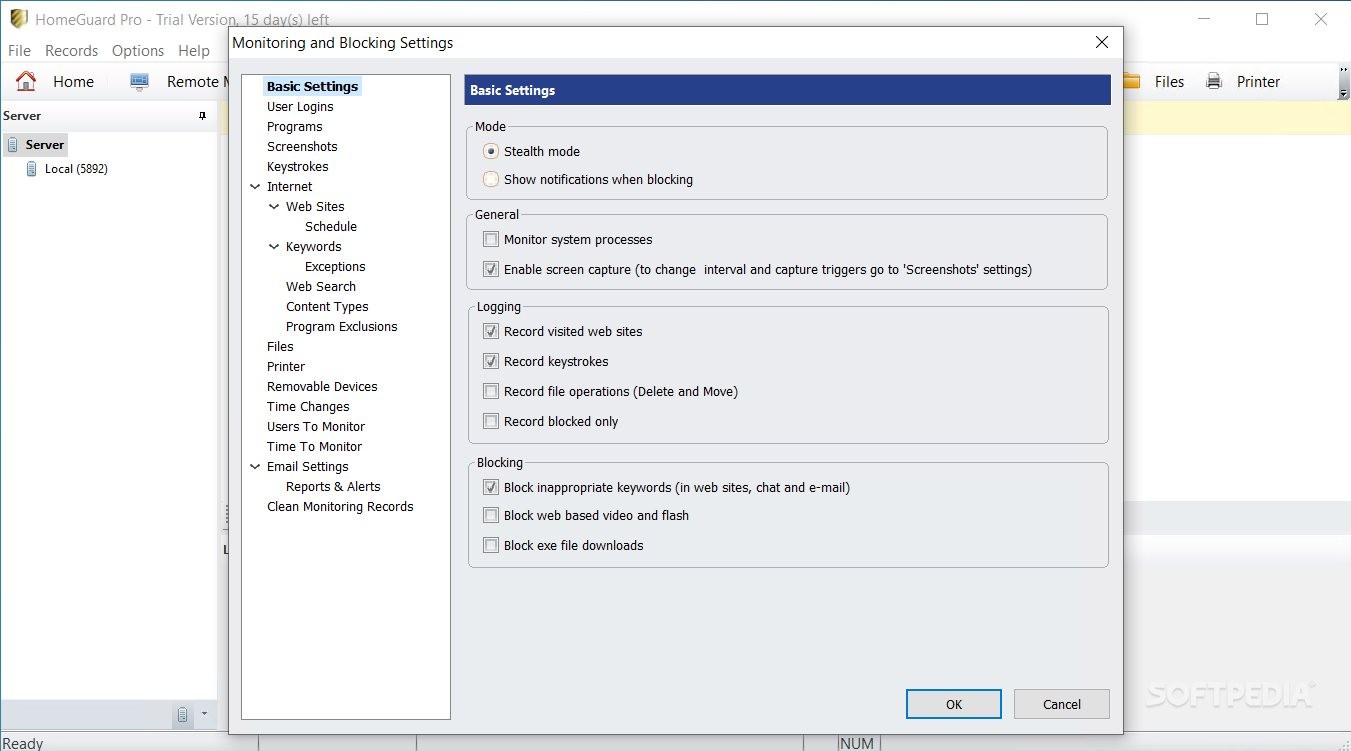
Task: Select Printer in settings tree
Action: [286, 367]
